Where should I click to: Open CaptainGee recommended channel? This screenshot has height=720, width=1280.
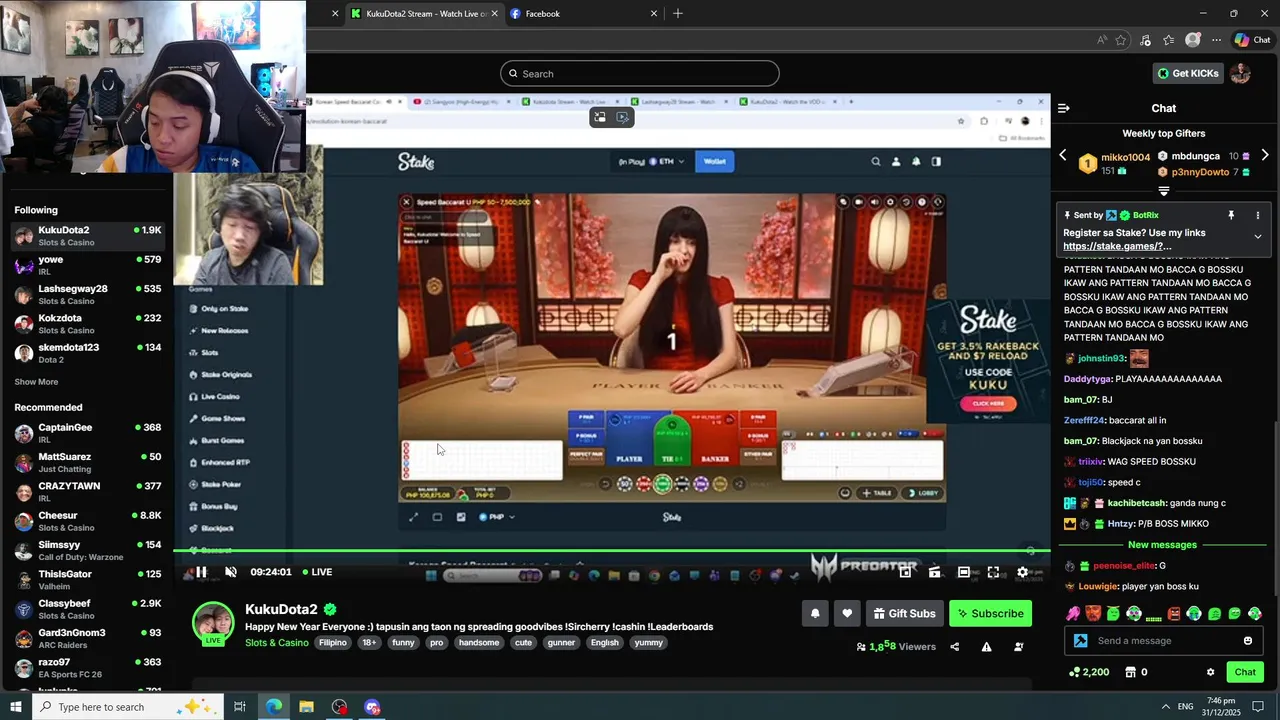[x=88, y=433]
